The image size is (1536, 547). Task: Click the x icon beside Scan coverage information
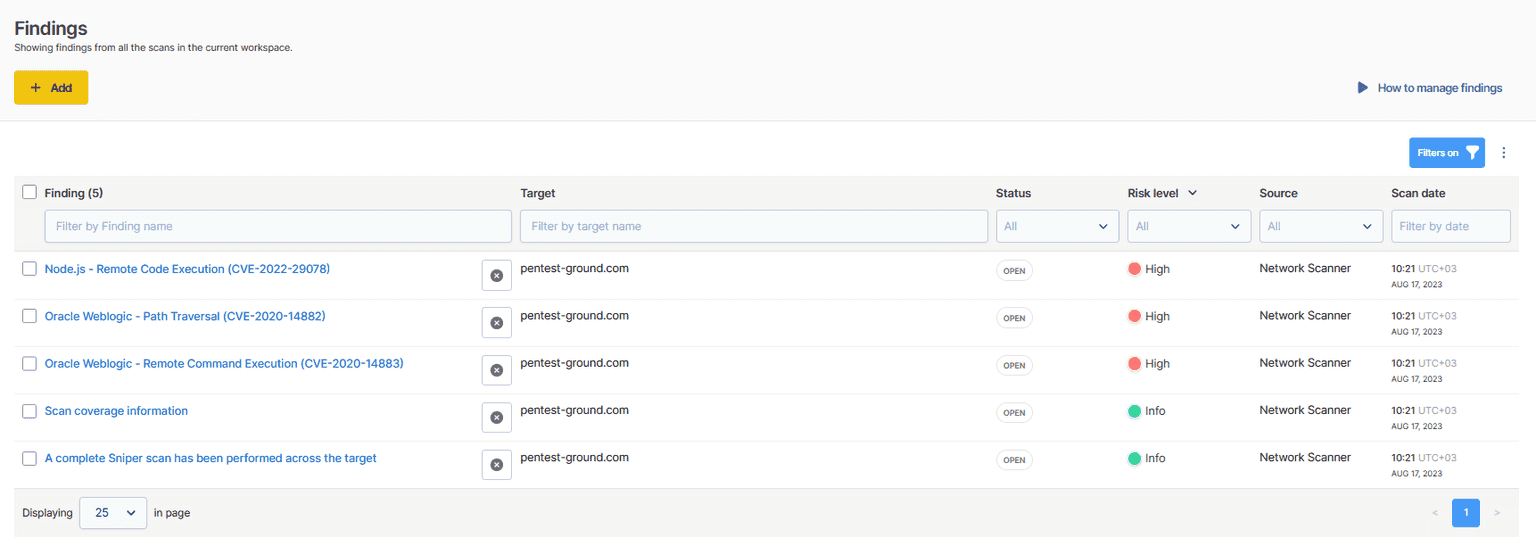pos(496,417)
